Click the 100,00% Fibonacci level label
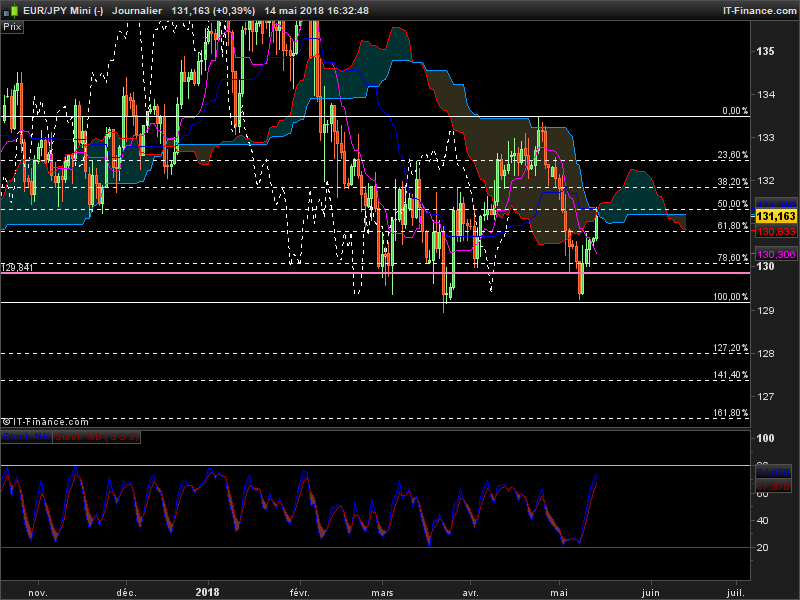This screenshot has width=800, height=600. (x=731, y=297)
